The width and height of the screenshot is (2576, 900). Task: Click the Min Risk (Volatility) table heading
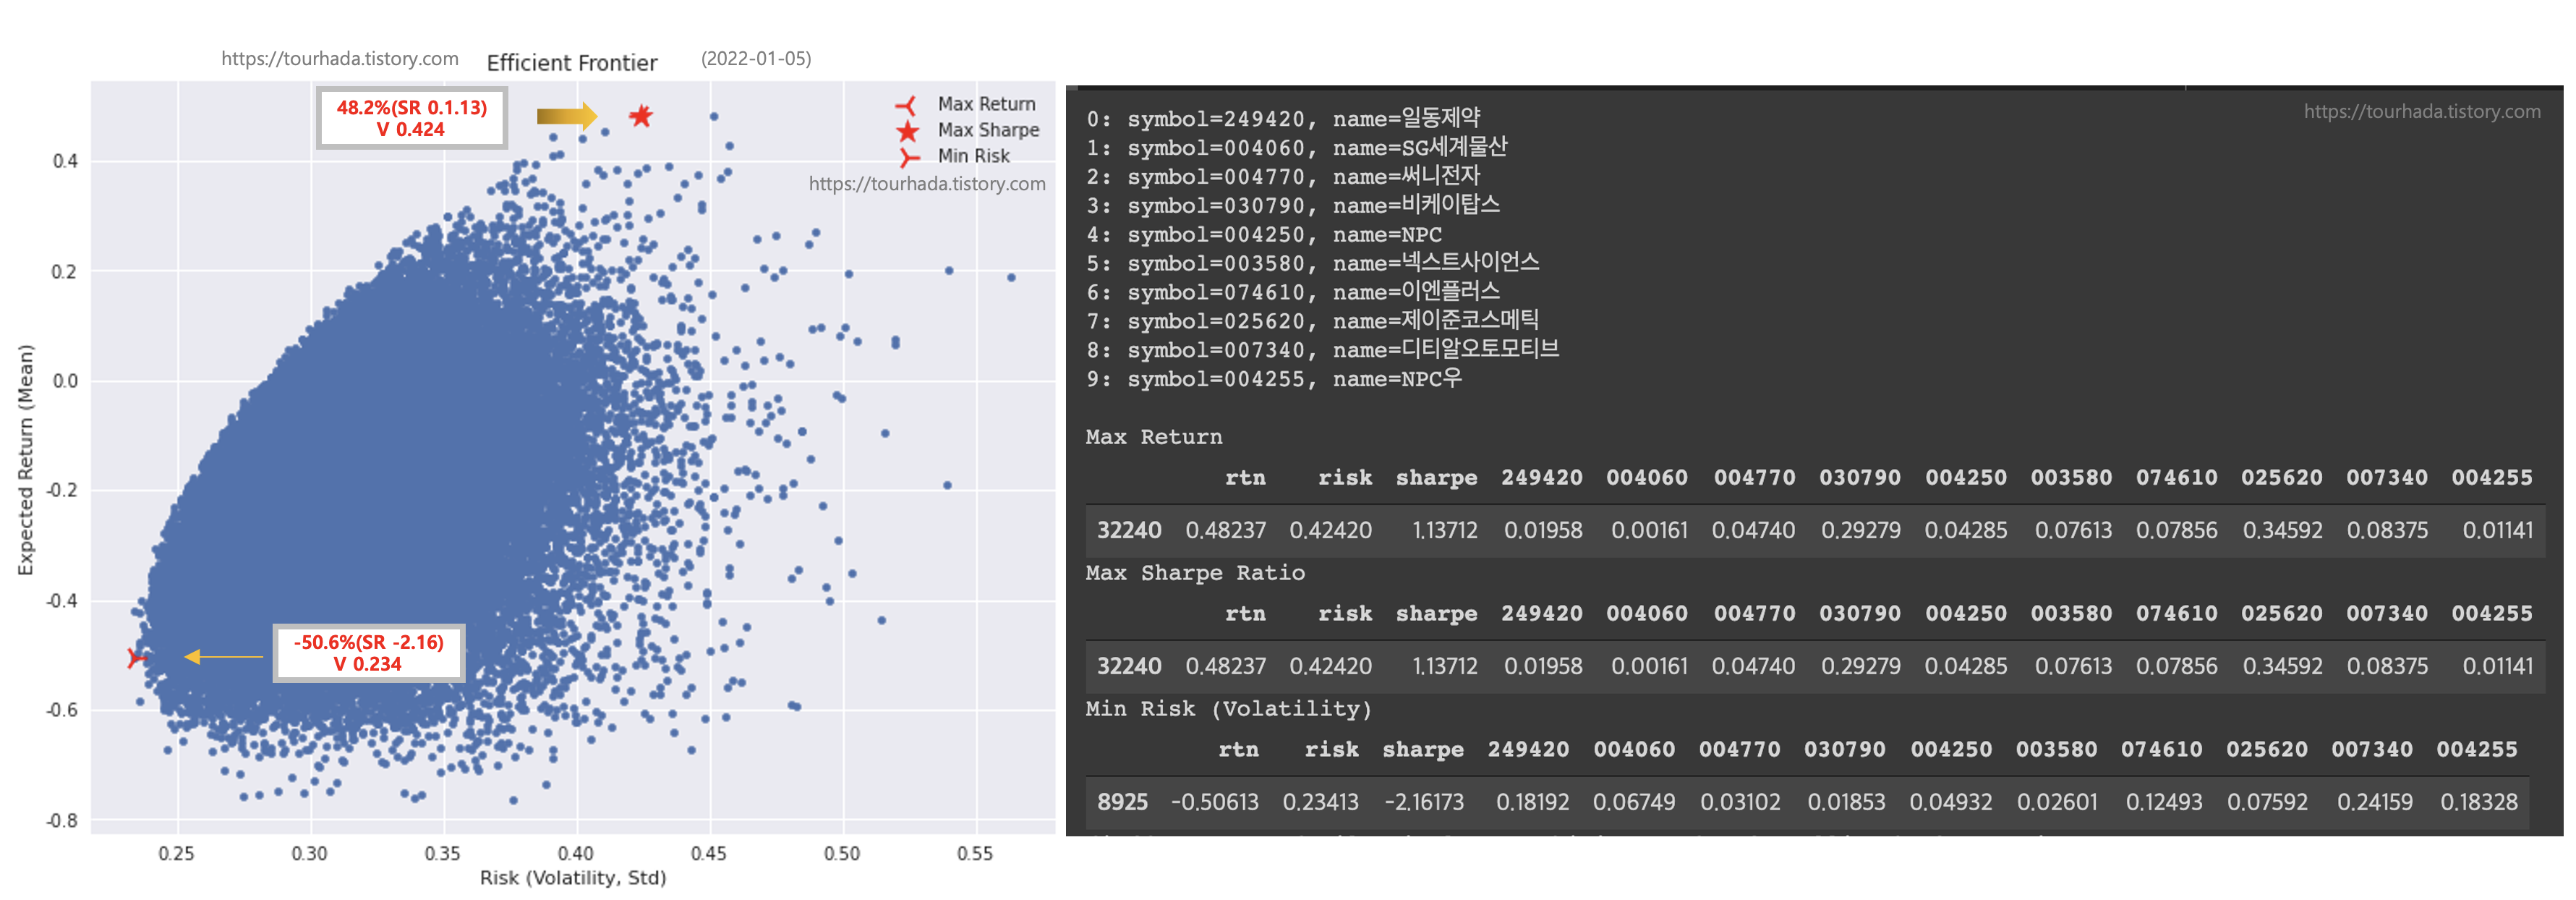pos(1228,709)
